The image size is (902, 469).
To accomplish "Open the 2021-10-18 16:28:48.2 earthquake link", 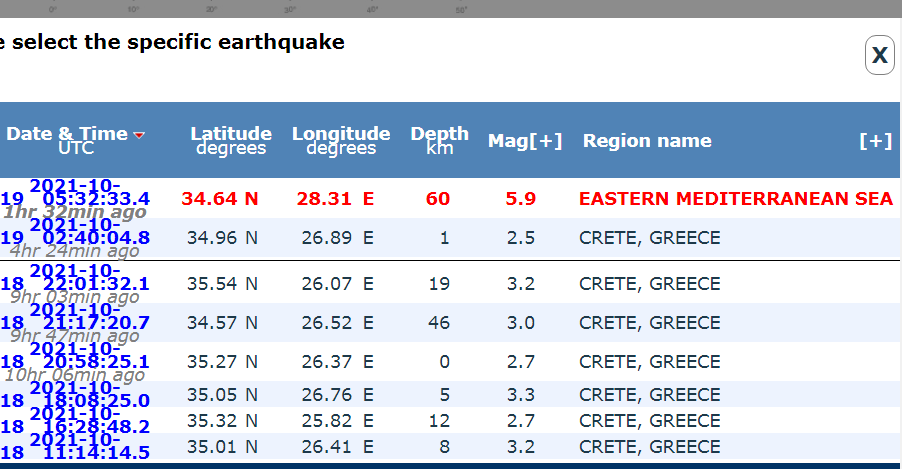I will tap(89, 426).
